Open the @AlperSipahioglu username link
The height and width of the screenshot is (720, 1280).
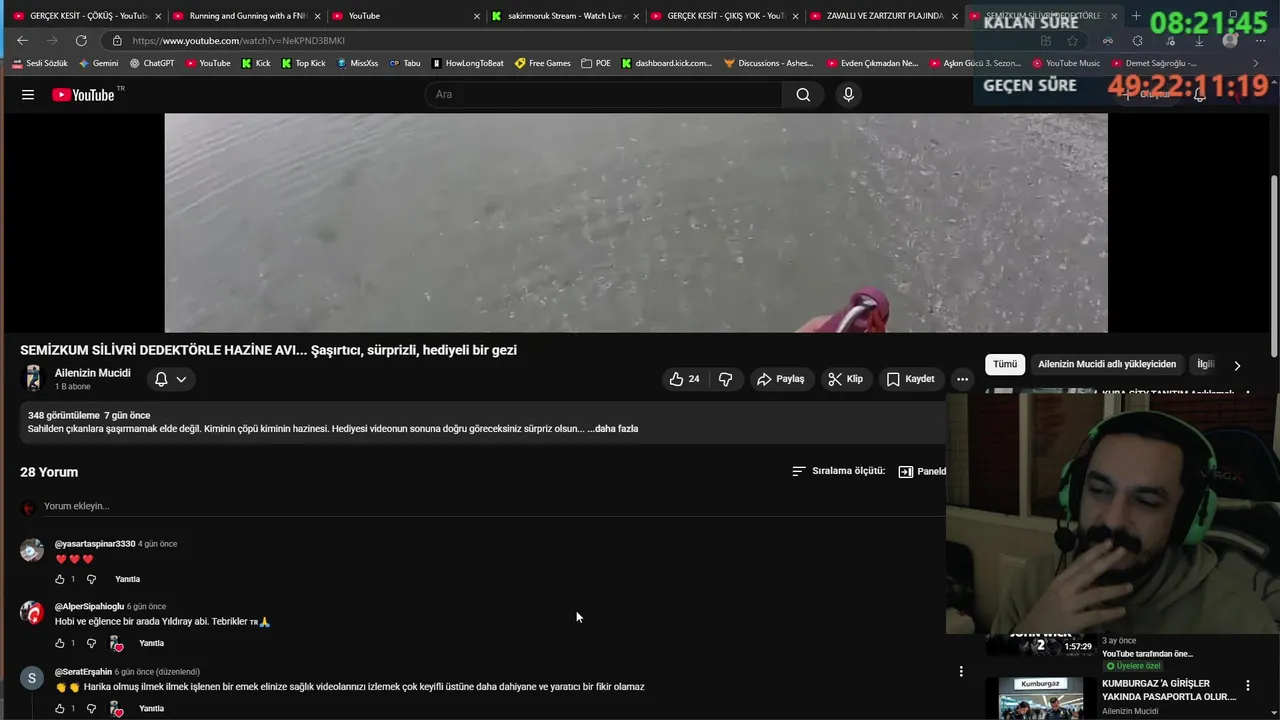point(89,607)
